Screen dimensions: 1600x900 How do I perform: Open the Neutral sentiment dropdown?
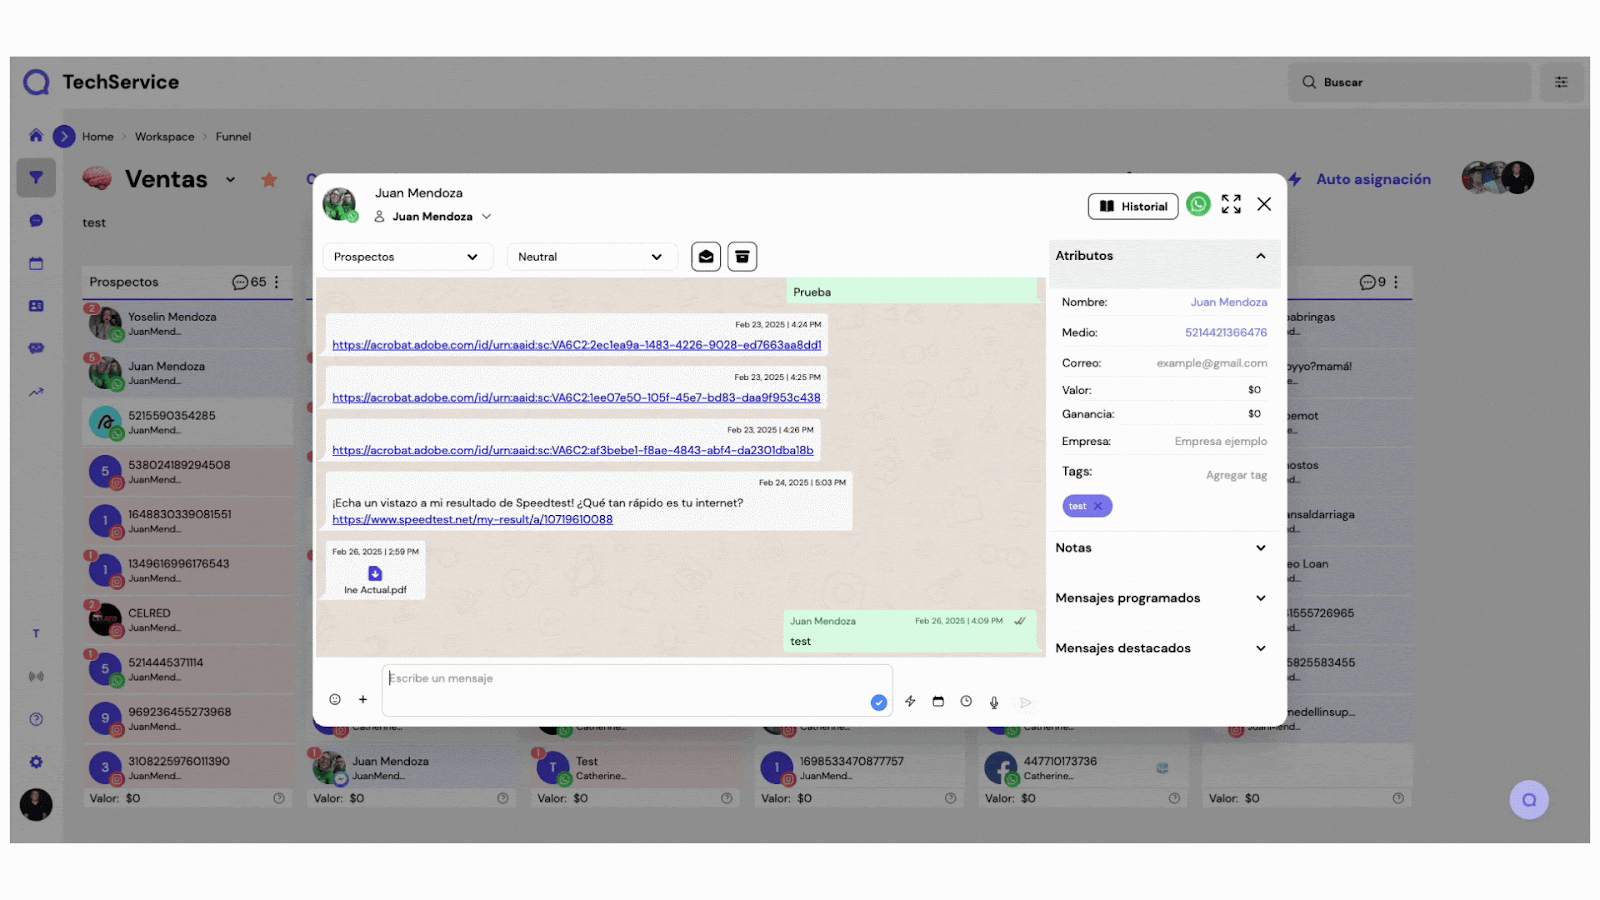point(591,257)
